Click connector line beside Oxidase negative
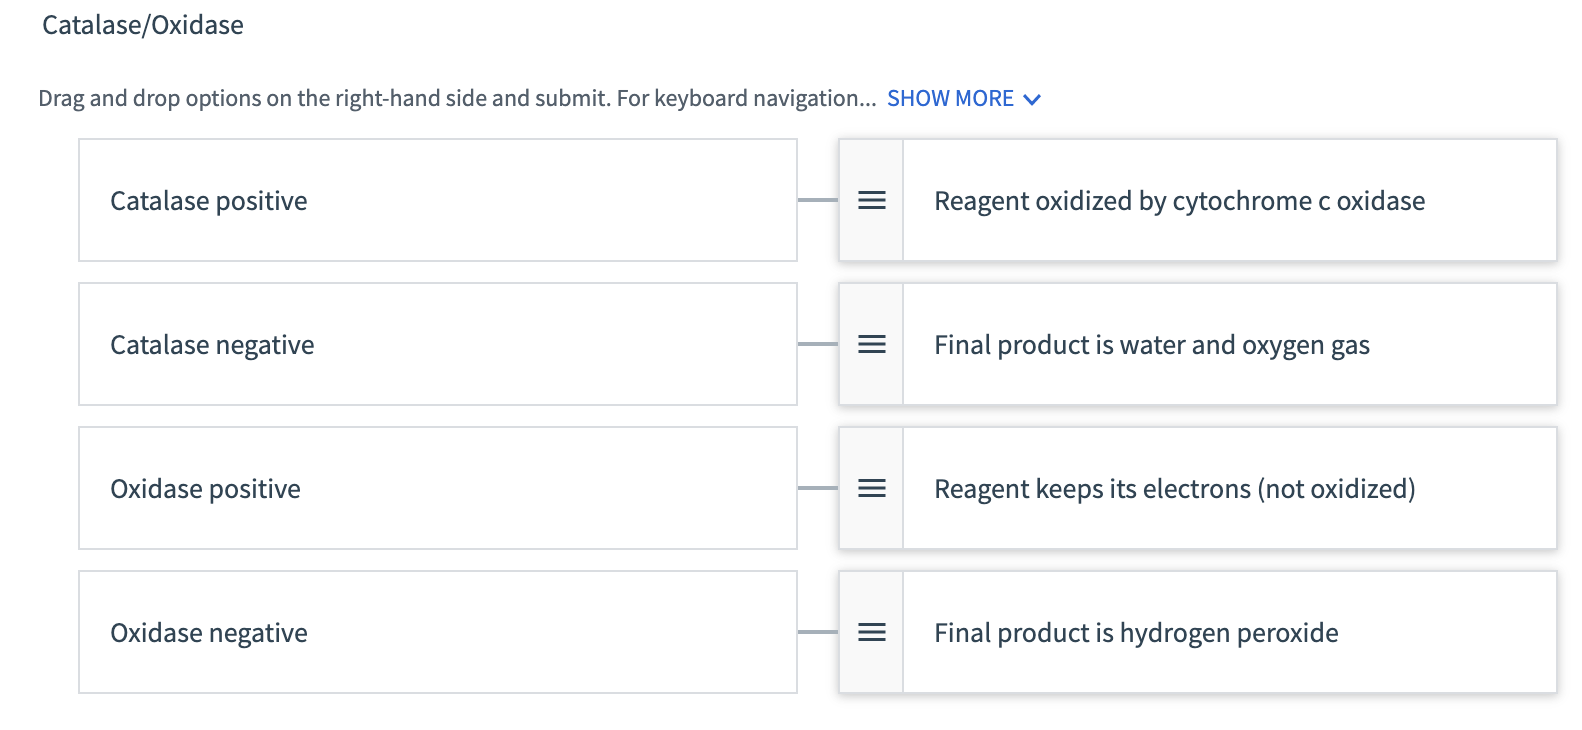Image resolution: width=1582 pixels, height=730 pixels. pos(818,632)
